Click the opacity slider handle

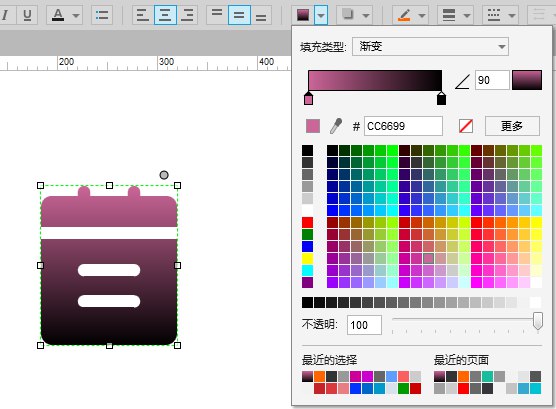pyautogui.click(x=538, y=321)
